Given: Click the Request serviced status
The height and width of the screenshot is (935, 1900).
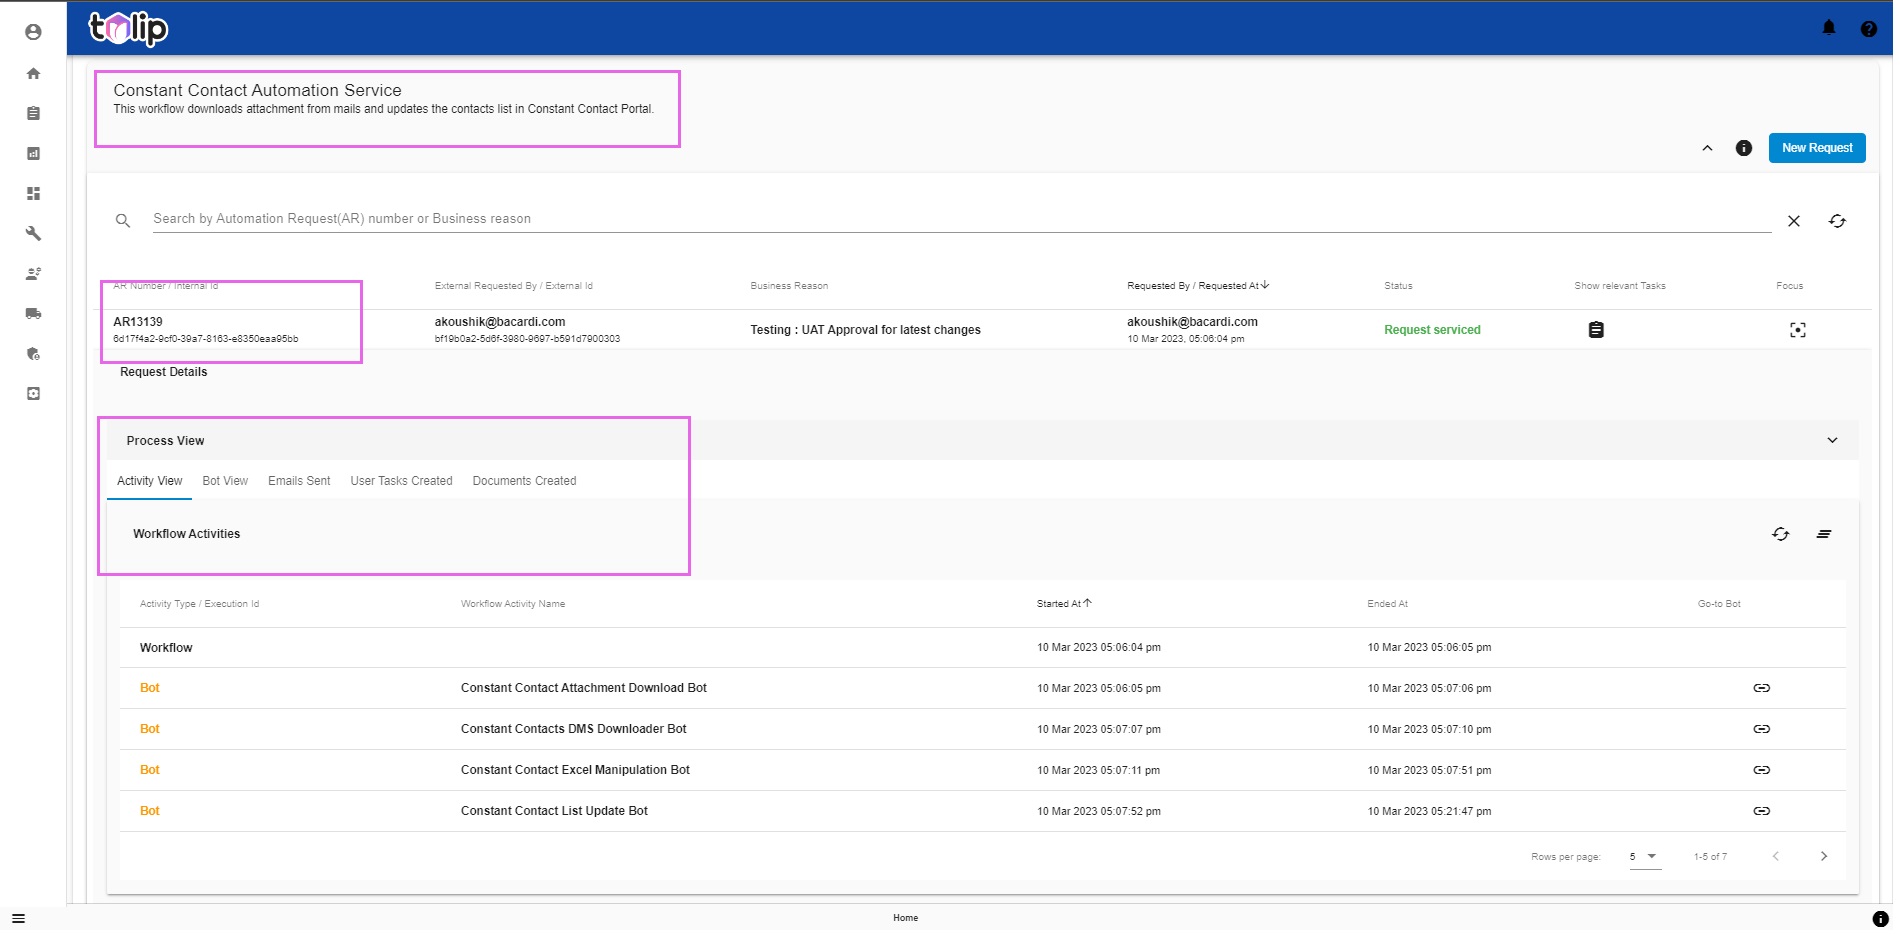Looking at the screenshot, I should coord(1432,330).
